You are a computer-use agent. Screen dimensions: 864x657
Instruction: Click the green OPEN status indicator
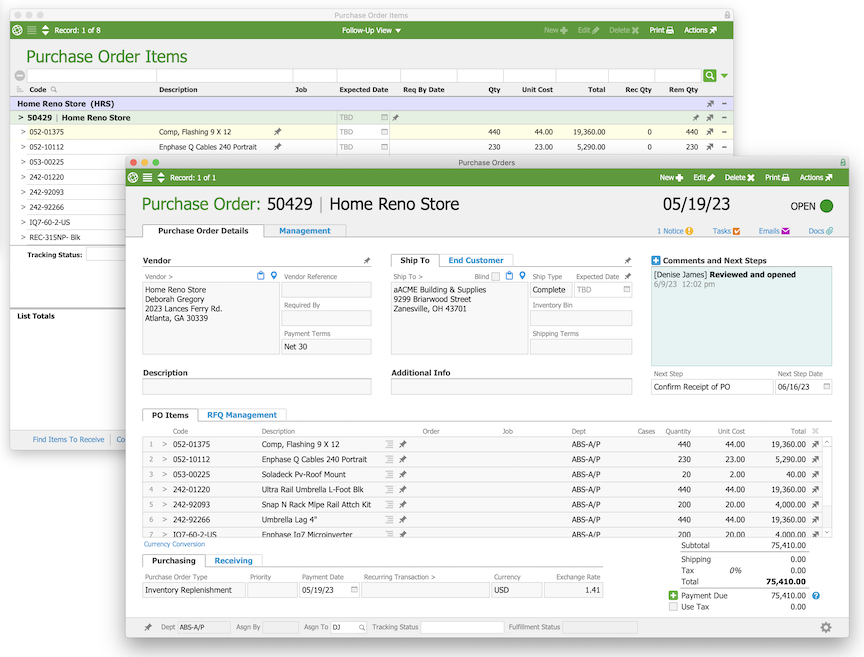pyautogui.click(x=826, y=207)
